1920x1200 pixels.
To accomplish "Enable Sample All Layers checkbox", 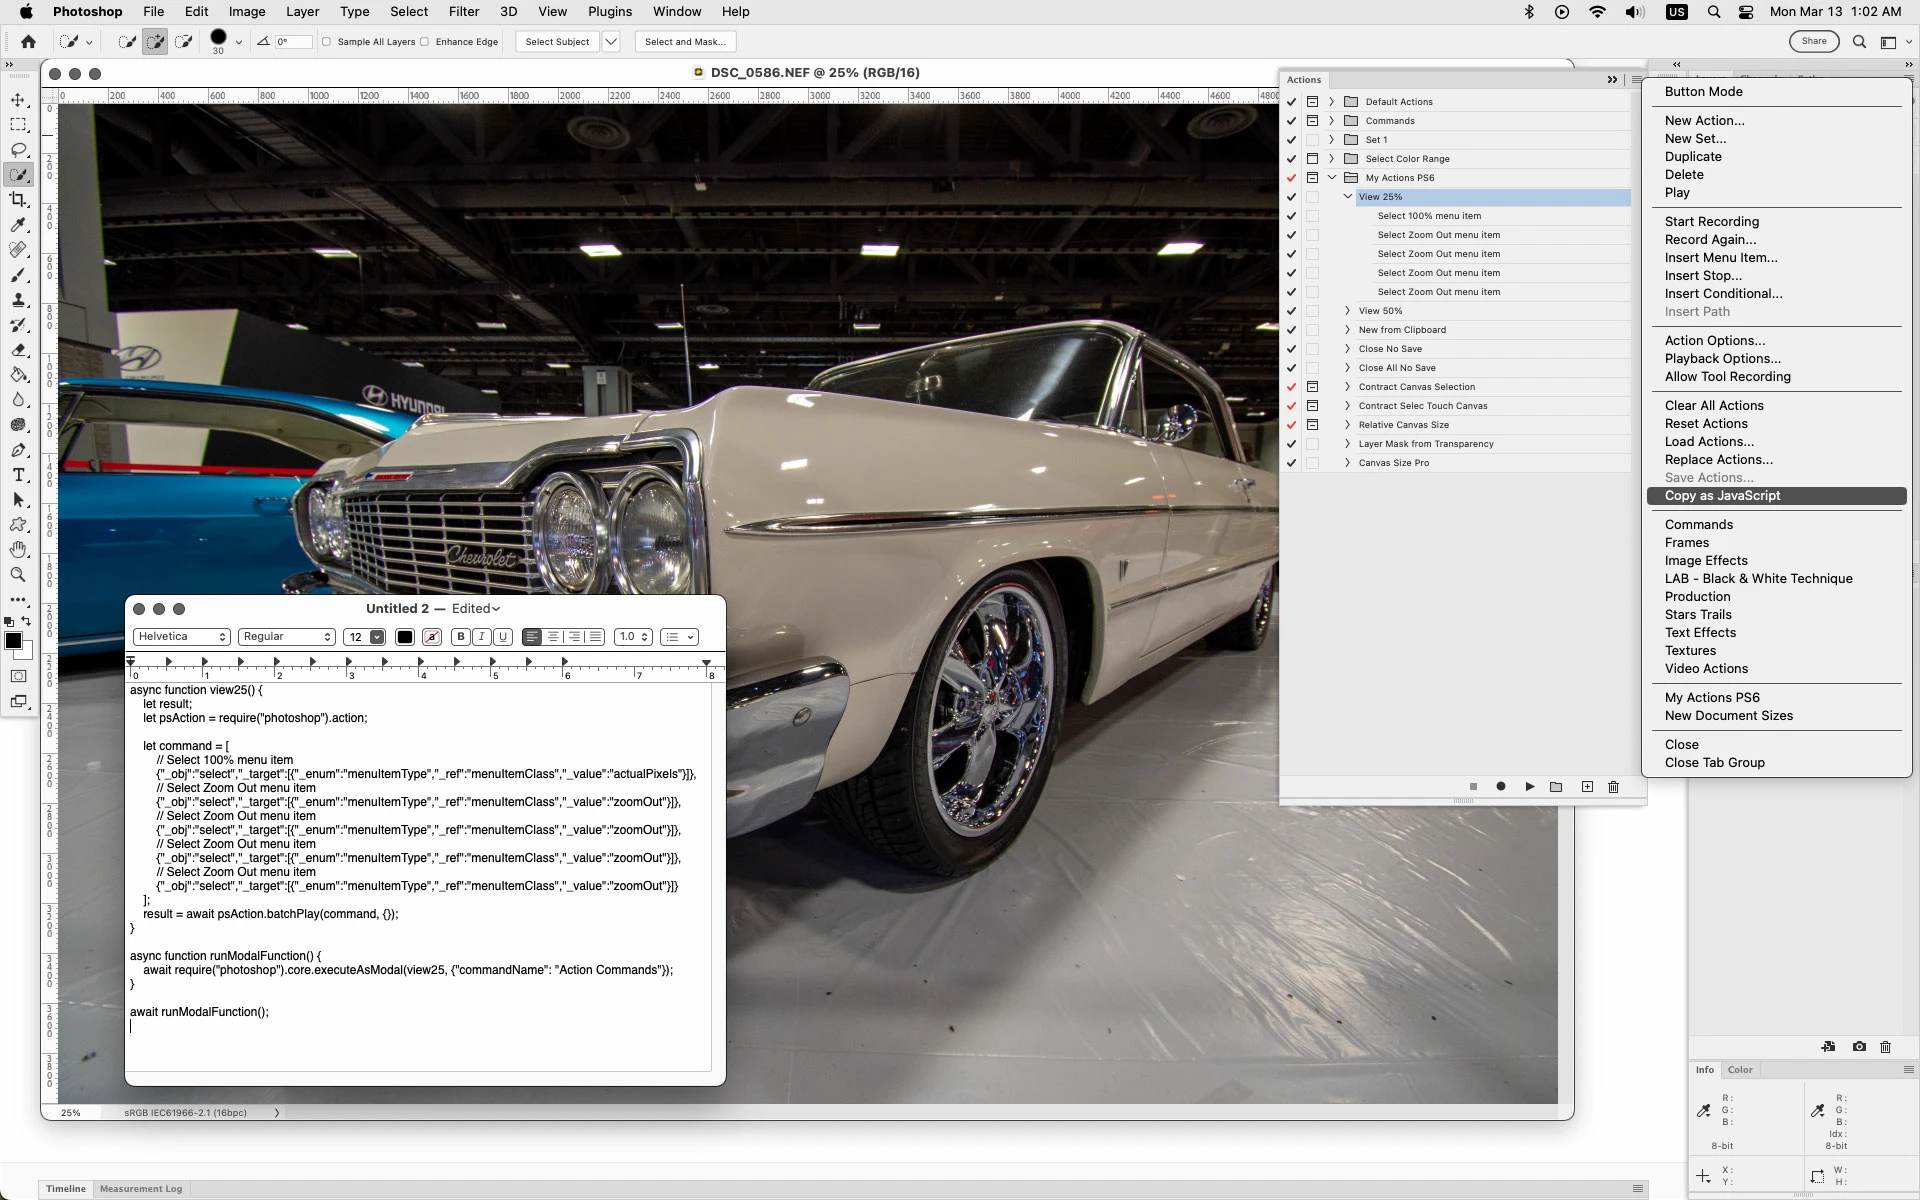I will pos(327,42).
